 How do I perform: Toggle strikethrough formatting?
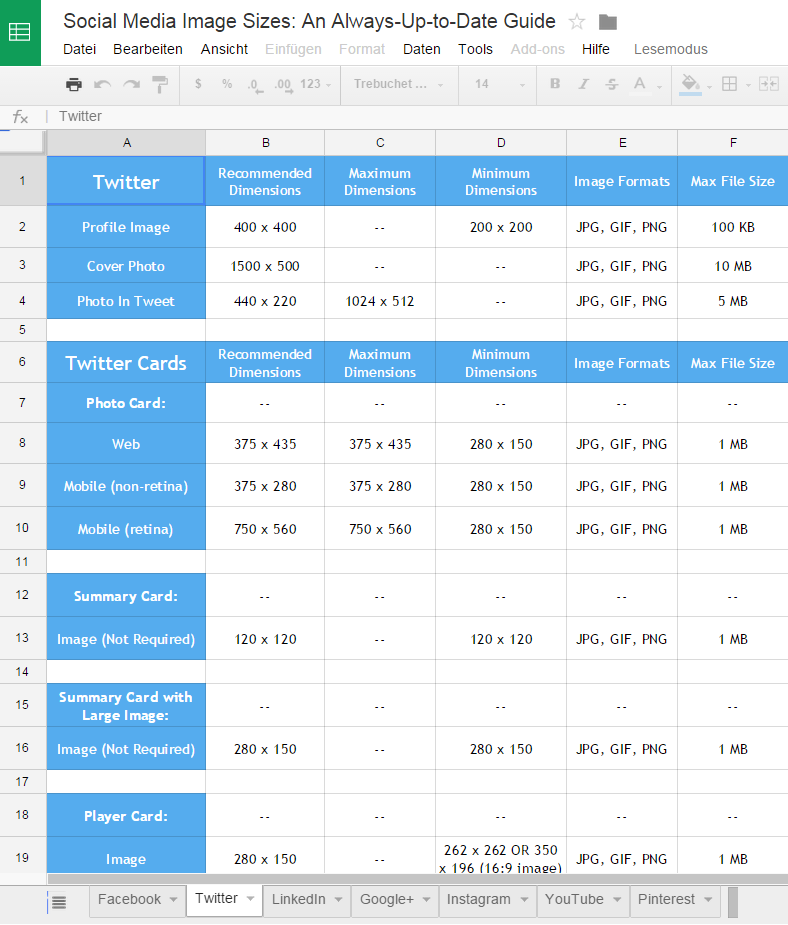(x=612, y=84)
